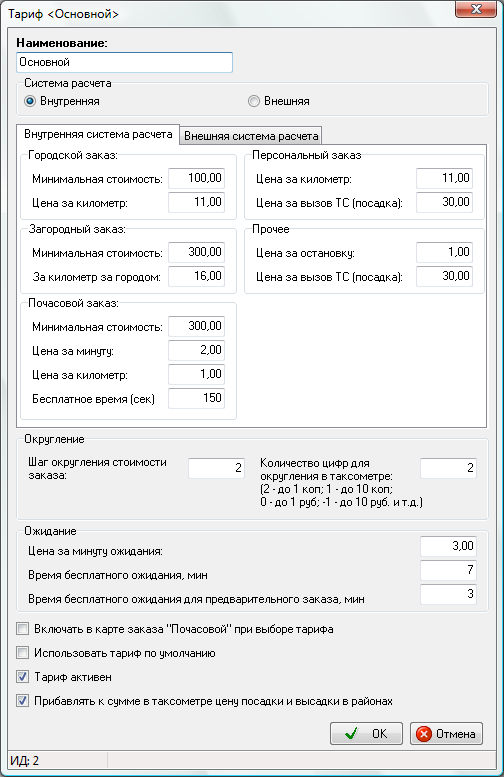Click the Цена за остановку field

tap(445, 252)
